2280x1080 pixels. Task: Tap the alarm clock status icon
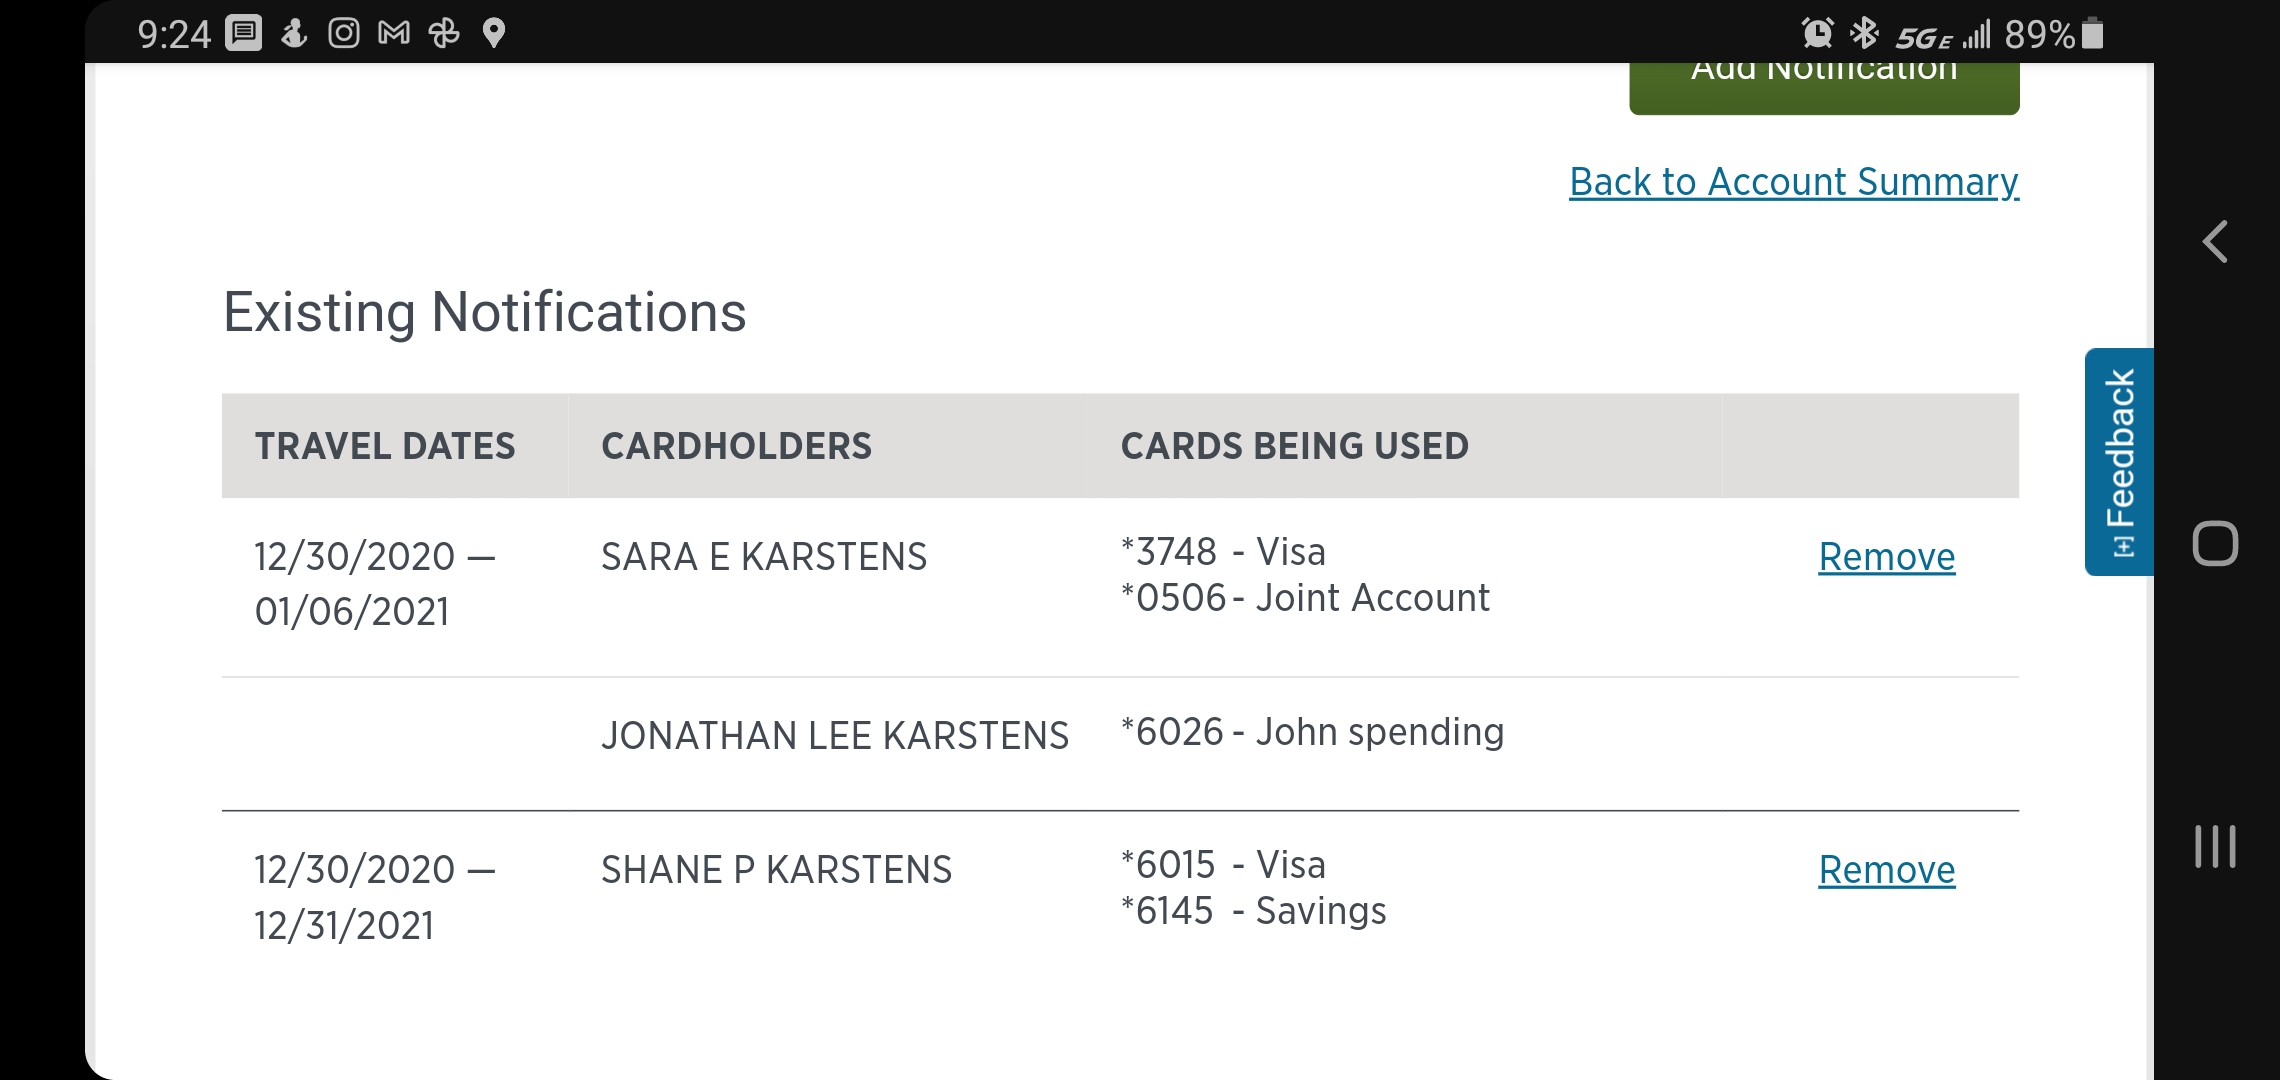tap(1817, 34)
